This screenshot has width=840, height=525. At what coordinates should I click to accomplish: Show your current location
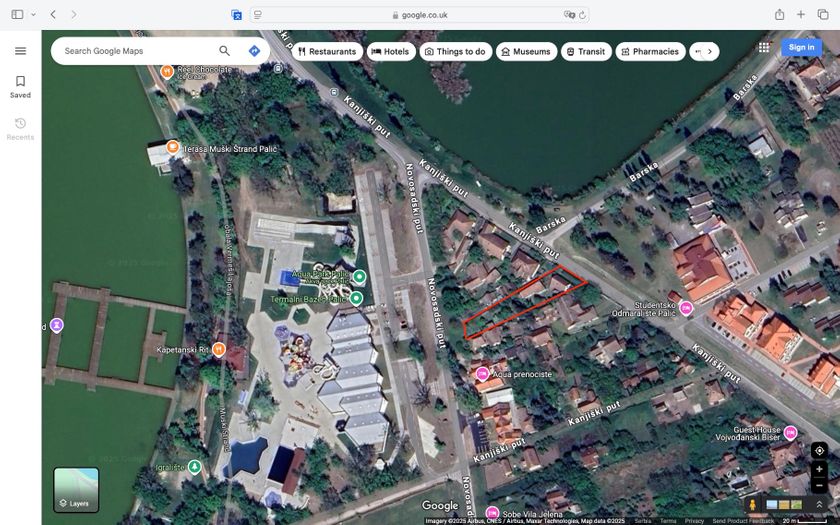pyautogui.click(x=819, y=451)
